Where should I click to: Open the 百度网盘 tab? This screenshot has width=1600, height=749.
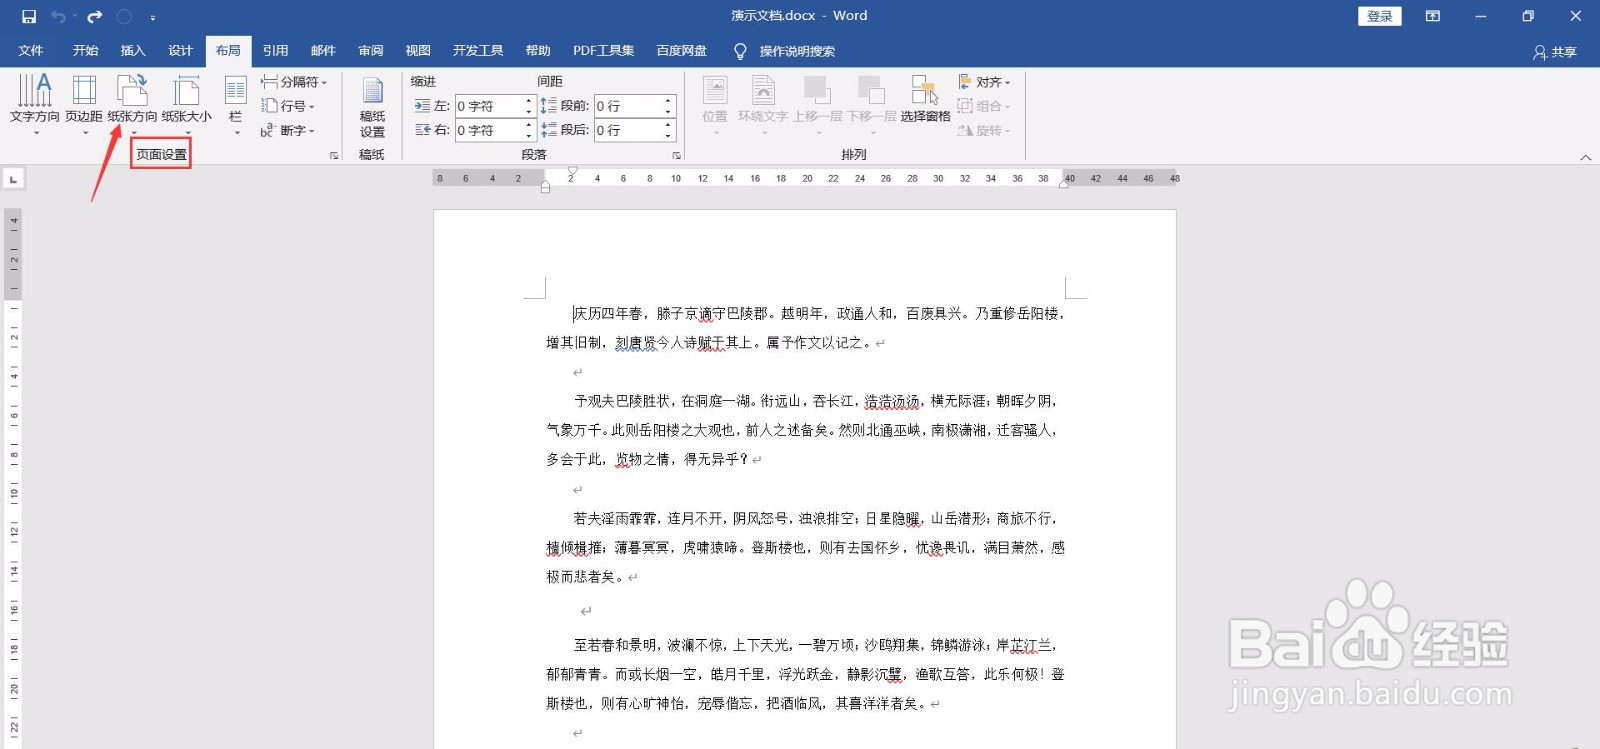(681, 51)
